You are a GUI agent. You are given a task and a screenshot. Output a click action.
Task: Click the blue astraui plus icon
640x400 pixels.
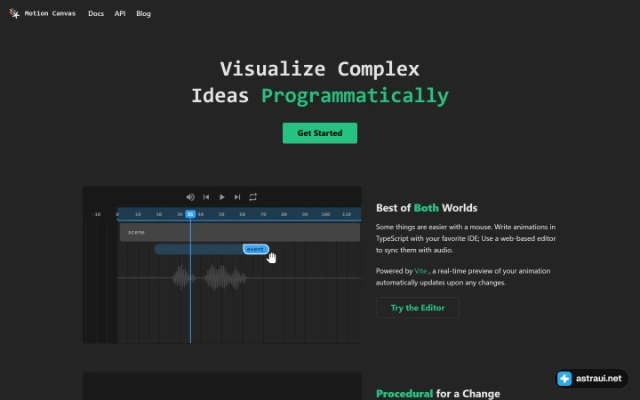point(565,379)
